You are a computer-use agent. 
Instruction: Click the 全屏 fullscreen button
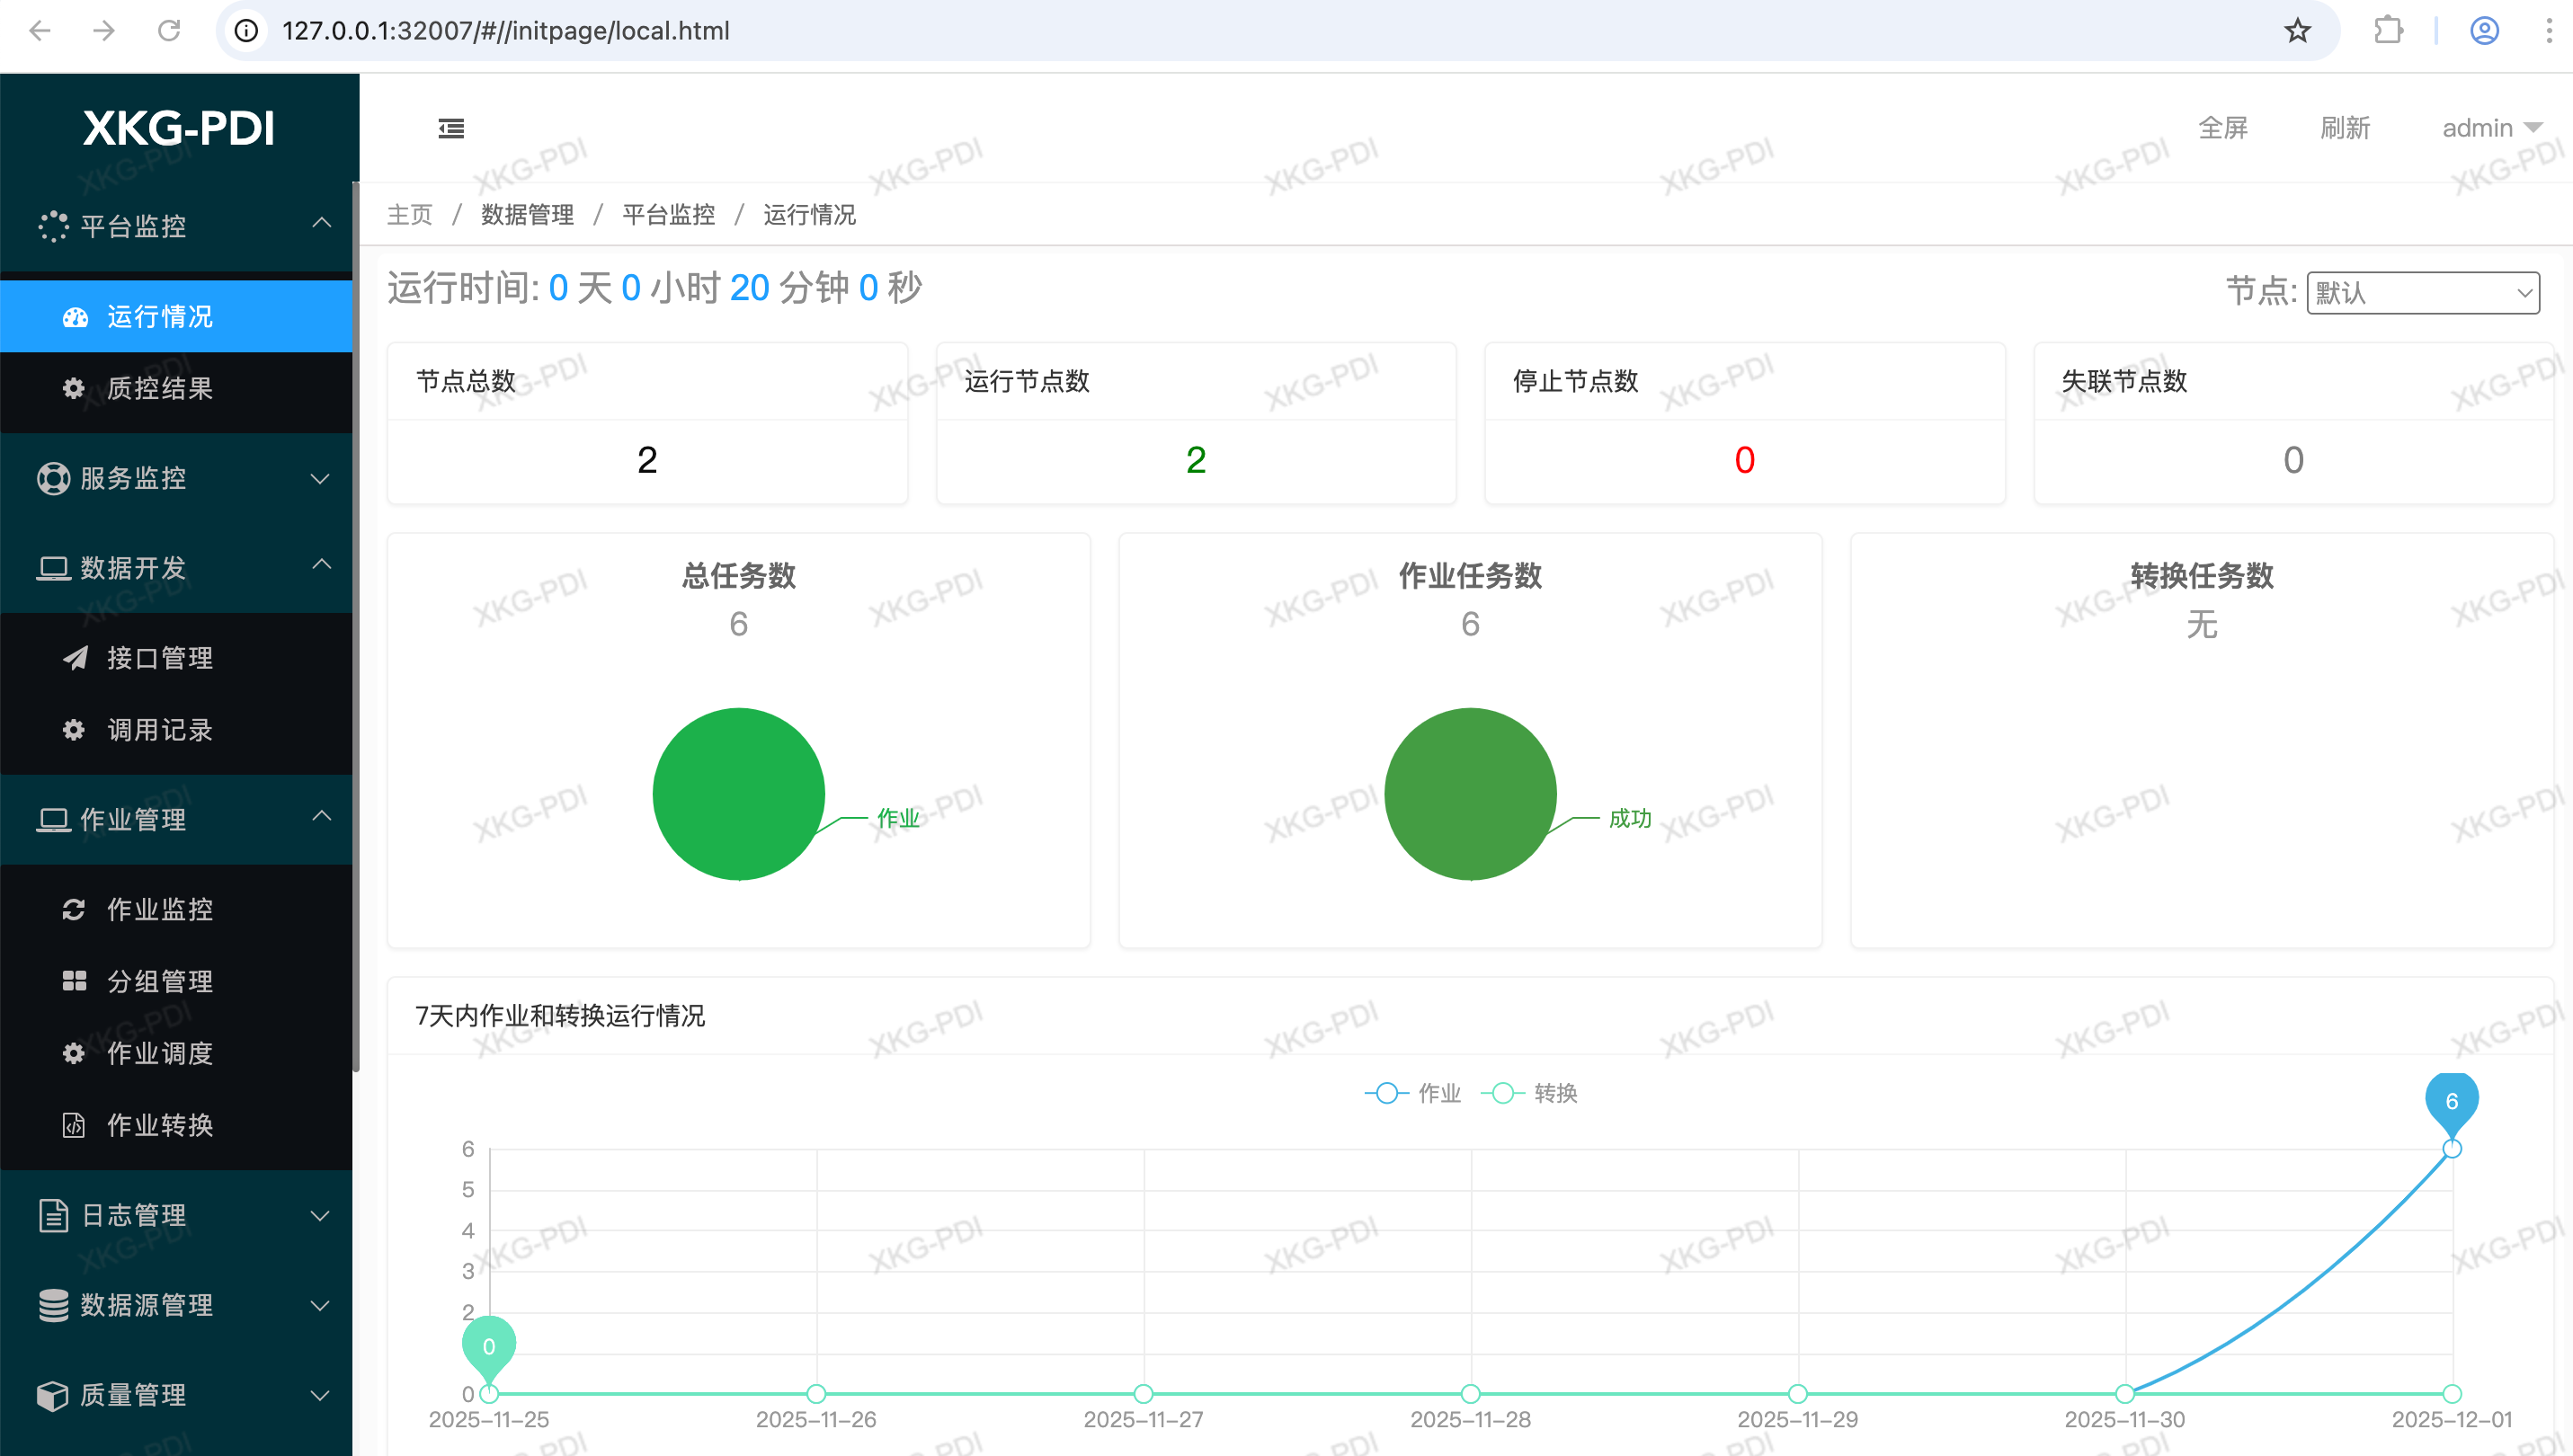pyautogui.click(x=2222, y=128)
